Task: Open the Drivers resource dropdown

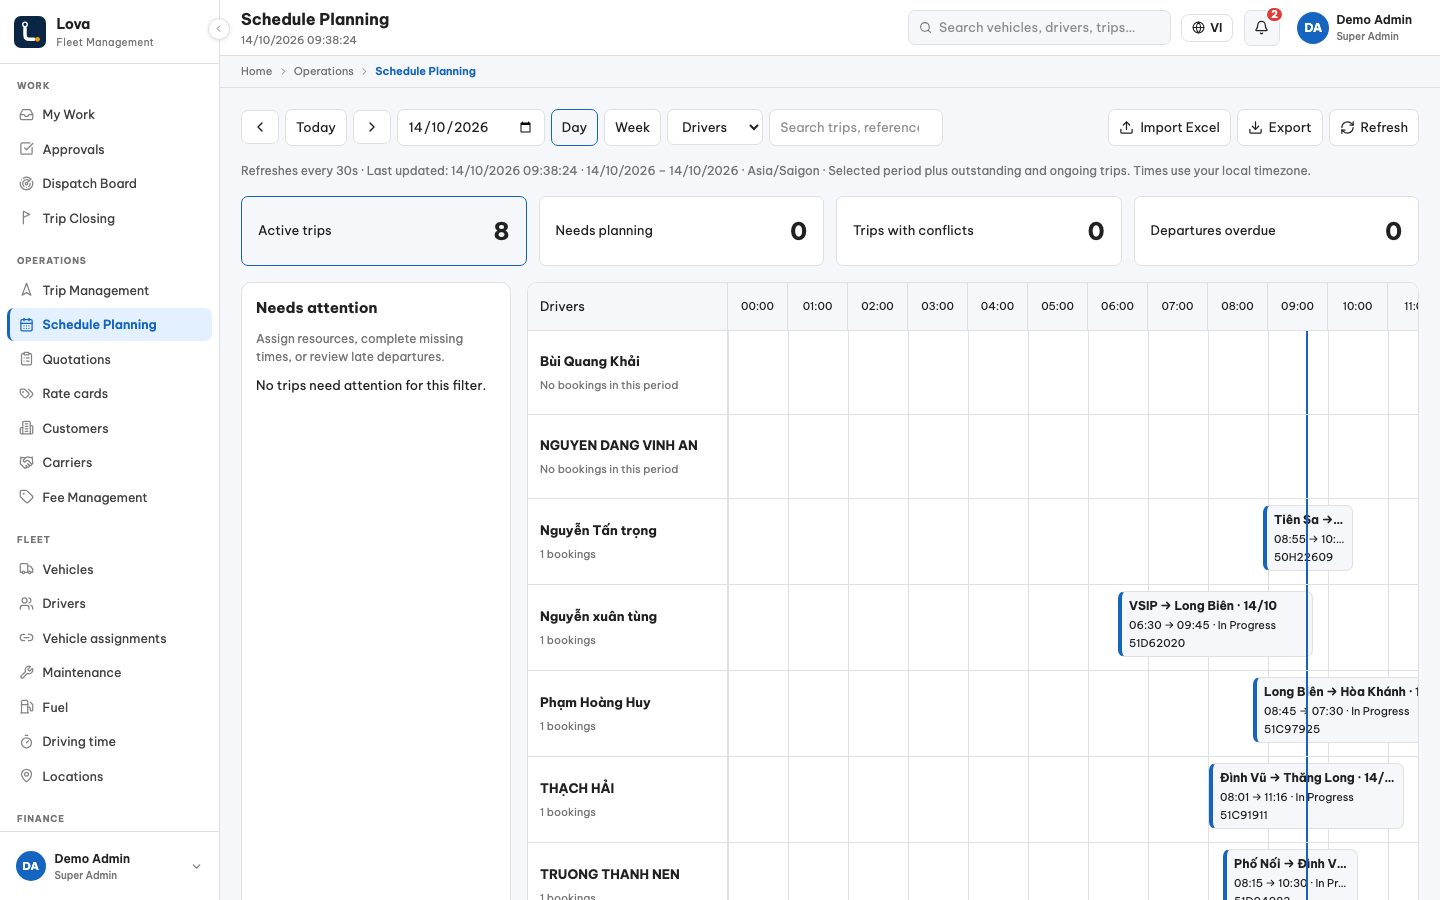Action: click(x=715, y=127)
